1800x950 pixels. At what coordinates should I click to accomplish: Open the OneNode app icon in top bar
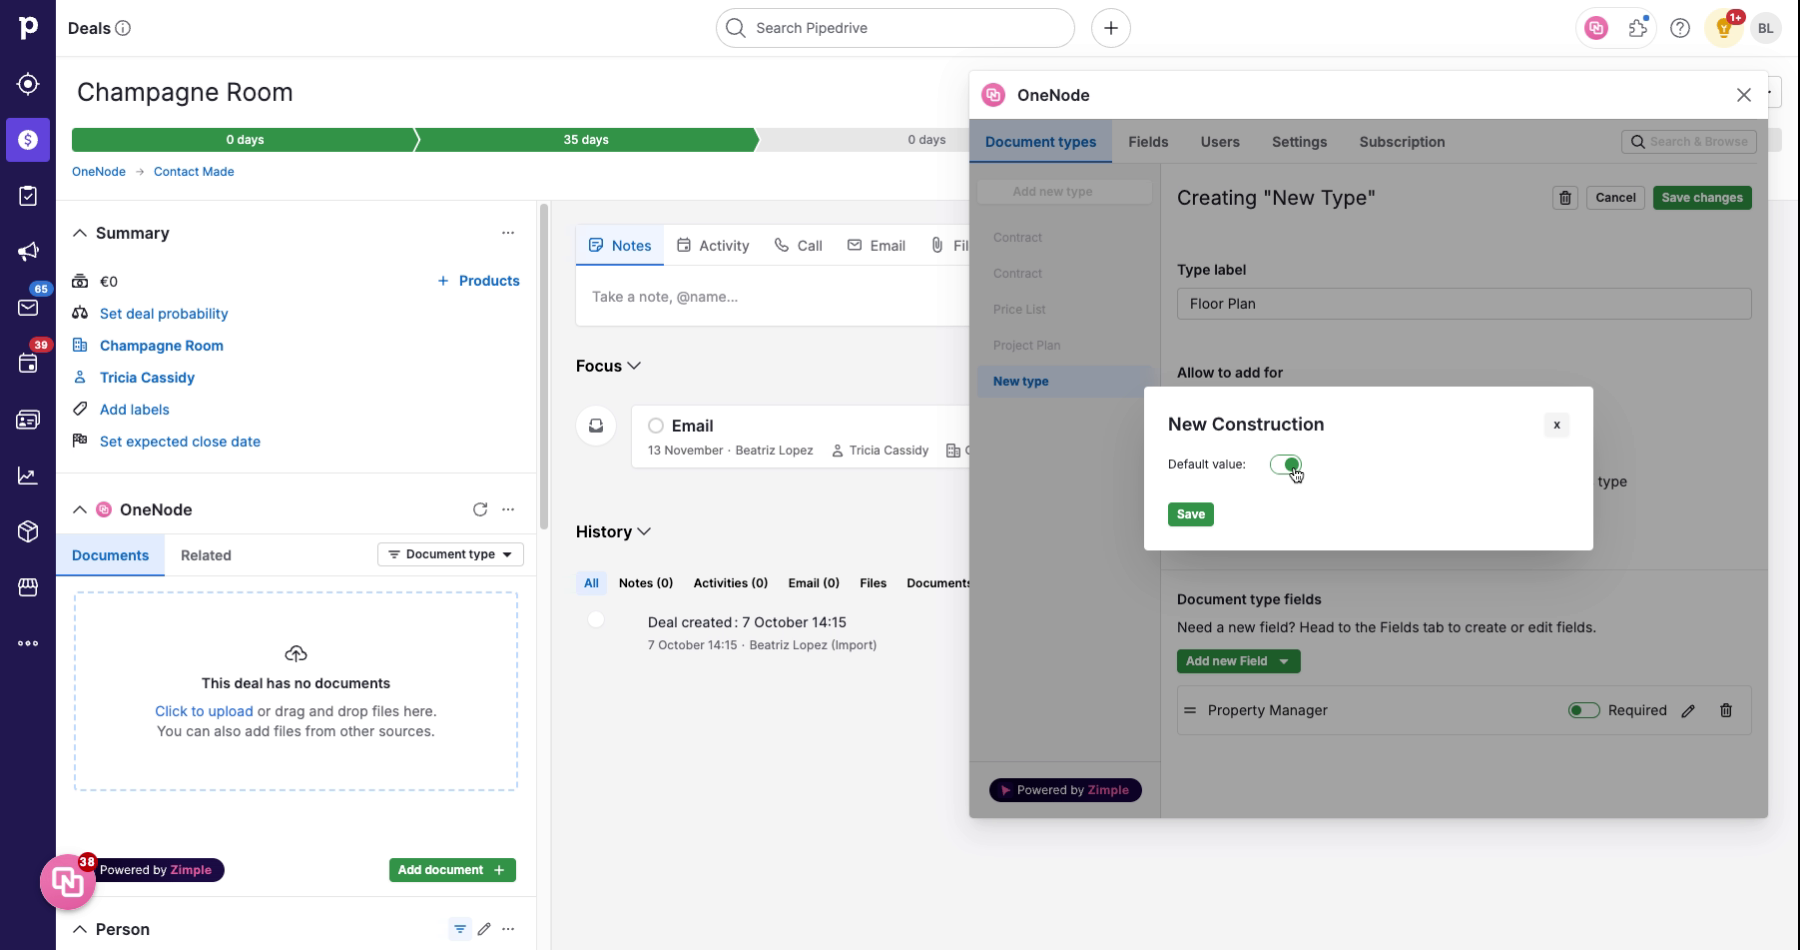tap(1596, 28)
